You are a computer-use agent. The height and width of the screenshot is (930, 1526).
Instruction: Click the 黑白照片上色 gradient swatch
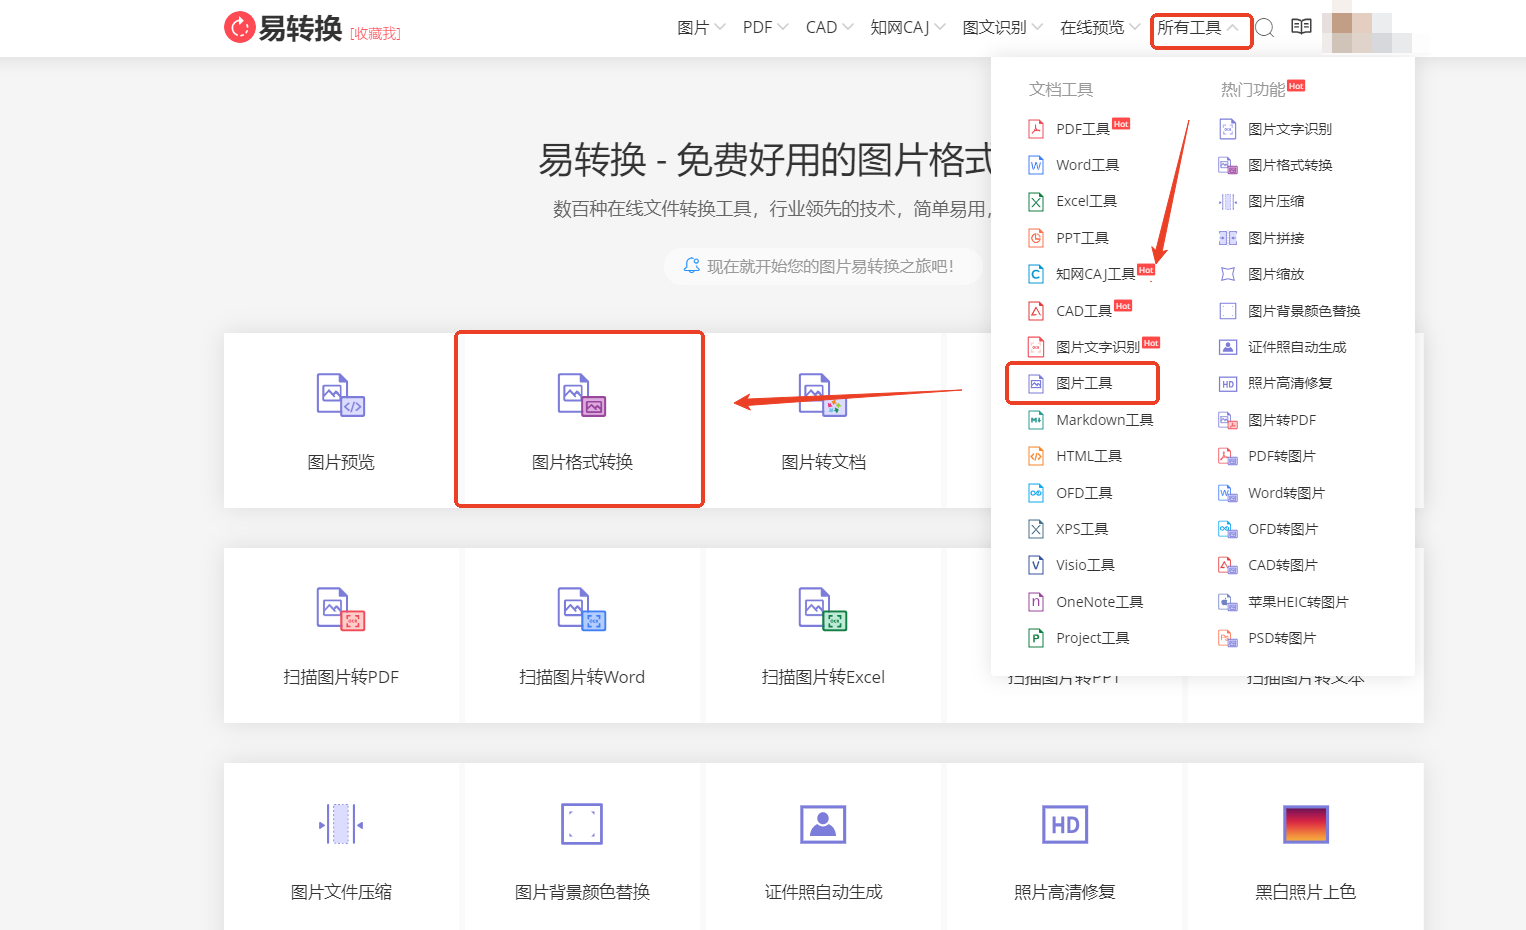click(1305, 824)
